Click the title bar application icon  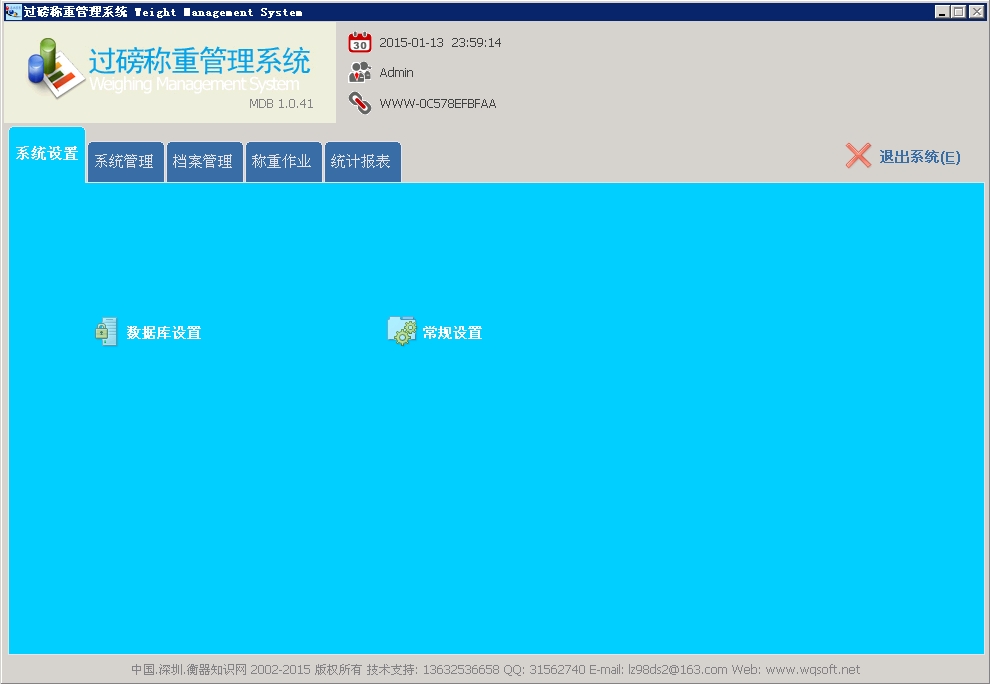(x=13, y=11)
